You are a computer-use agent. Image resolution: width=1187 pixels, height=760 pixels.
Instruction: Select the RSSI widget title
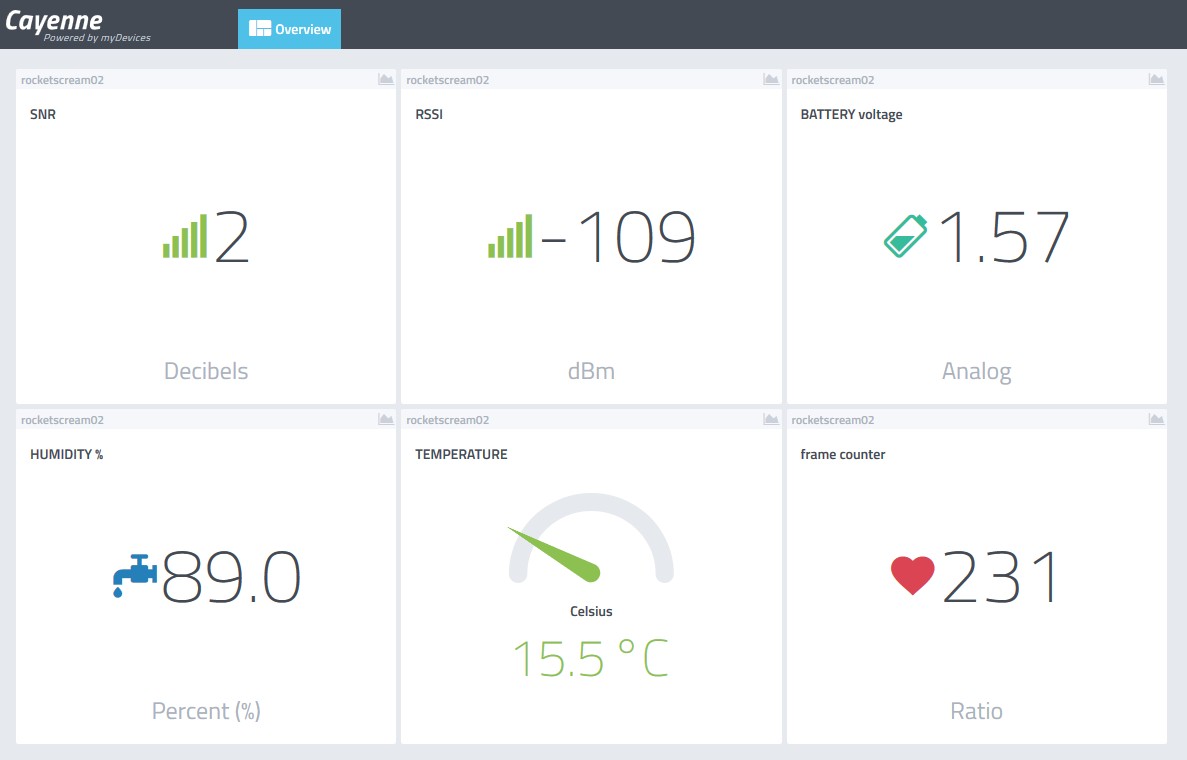429,114
